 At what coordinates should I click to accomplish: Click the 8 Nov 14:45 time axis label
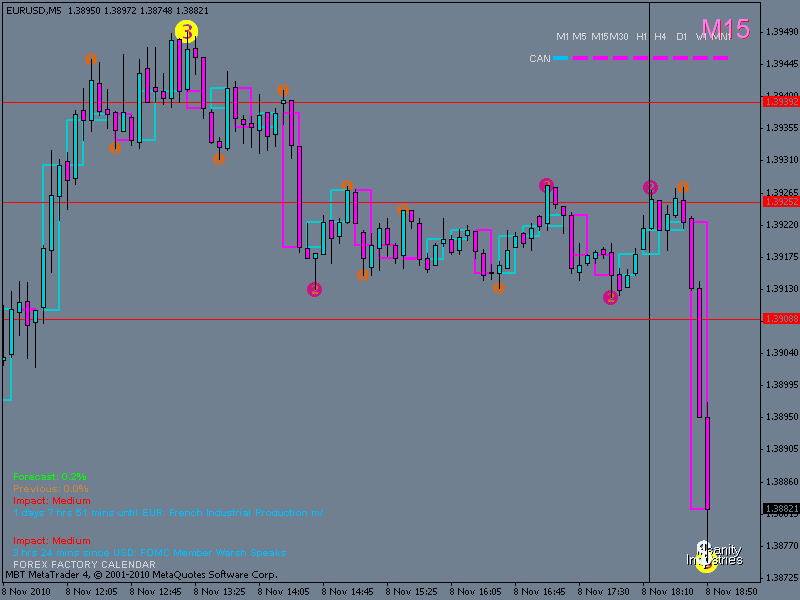tap(347, 592)
